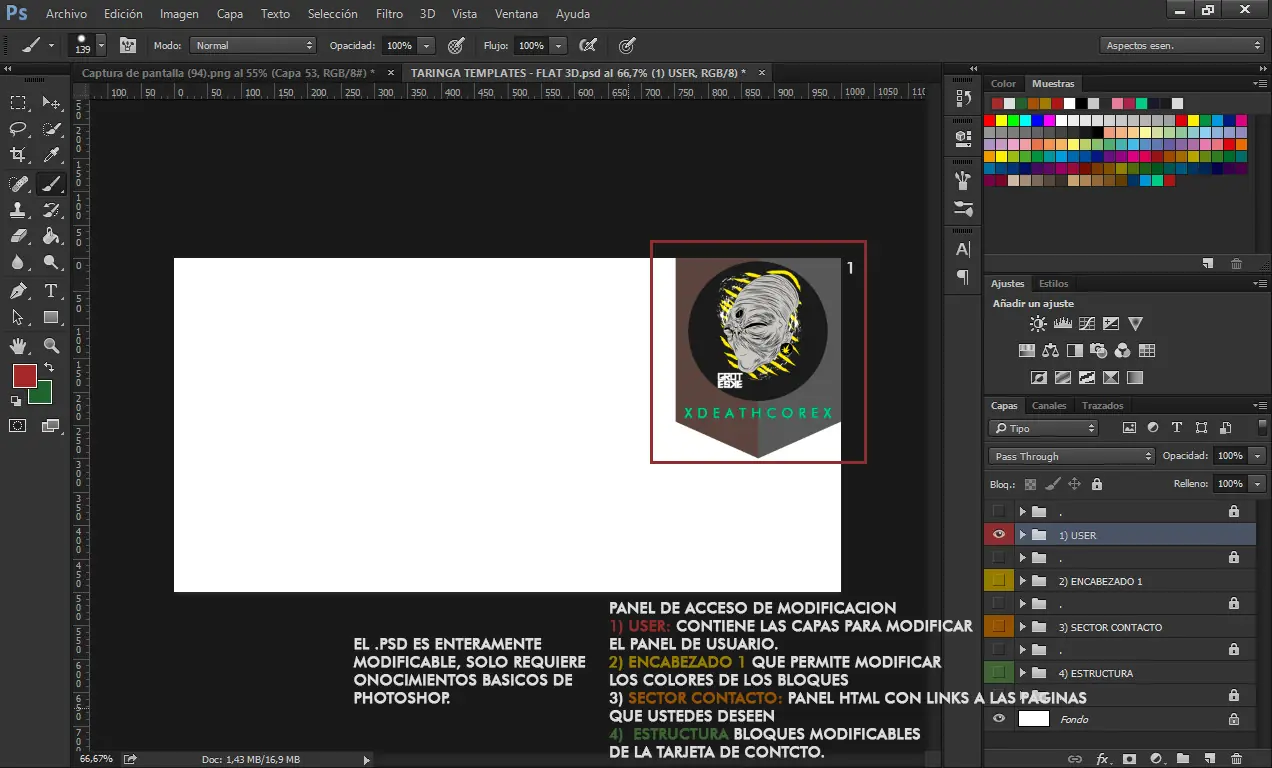Image resolution: width=1272 pixels, height=768 pixels.
Task: Select the Eyedropper tool
Action: 51,155
